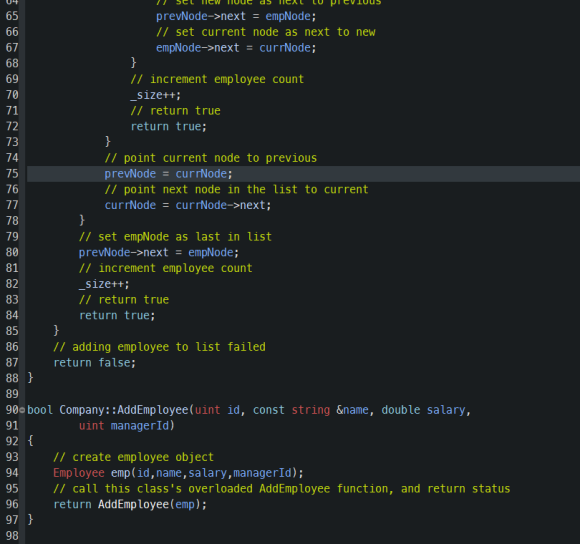Click comment '// create employee object'
580x544 pixels.
(x=134, y=457)
